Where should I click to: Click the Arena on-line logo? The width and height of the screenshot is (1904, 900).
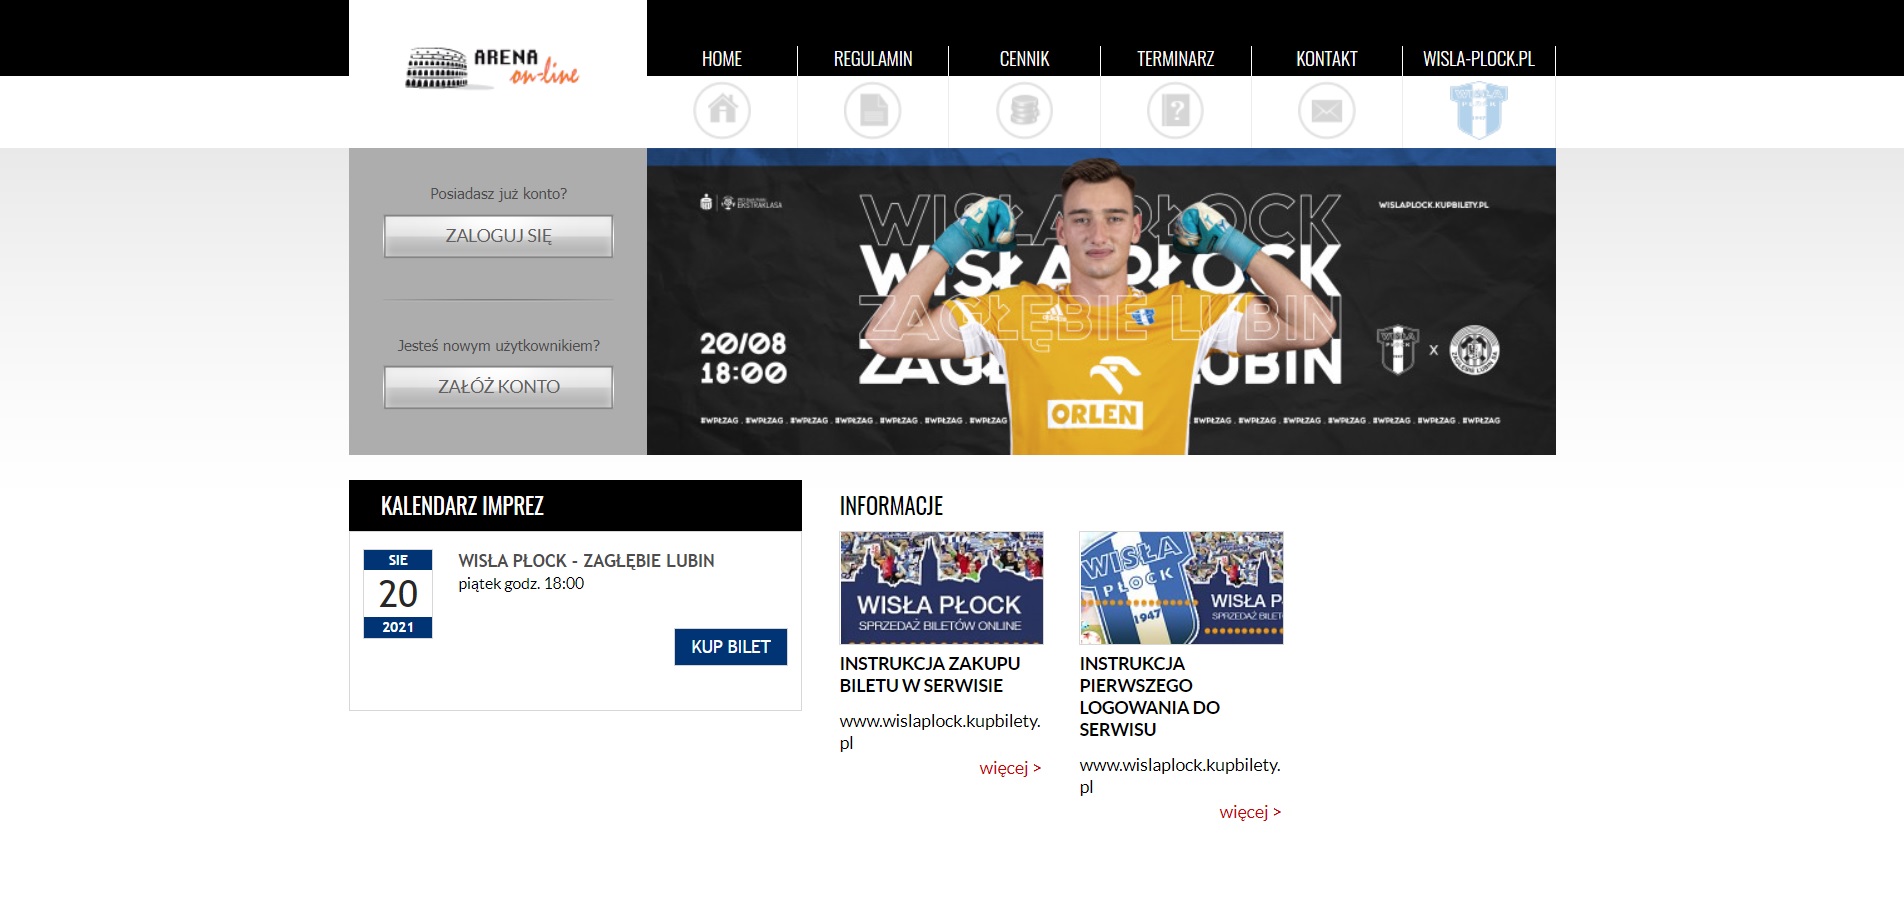(x=492, y=68)
